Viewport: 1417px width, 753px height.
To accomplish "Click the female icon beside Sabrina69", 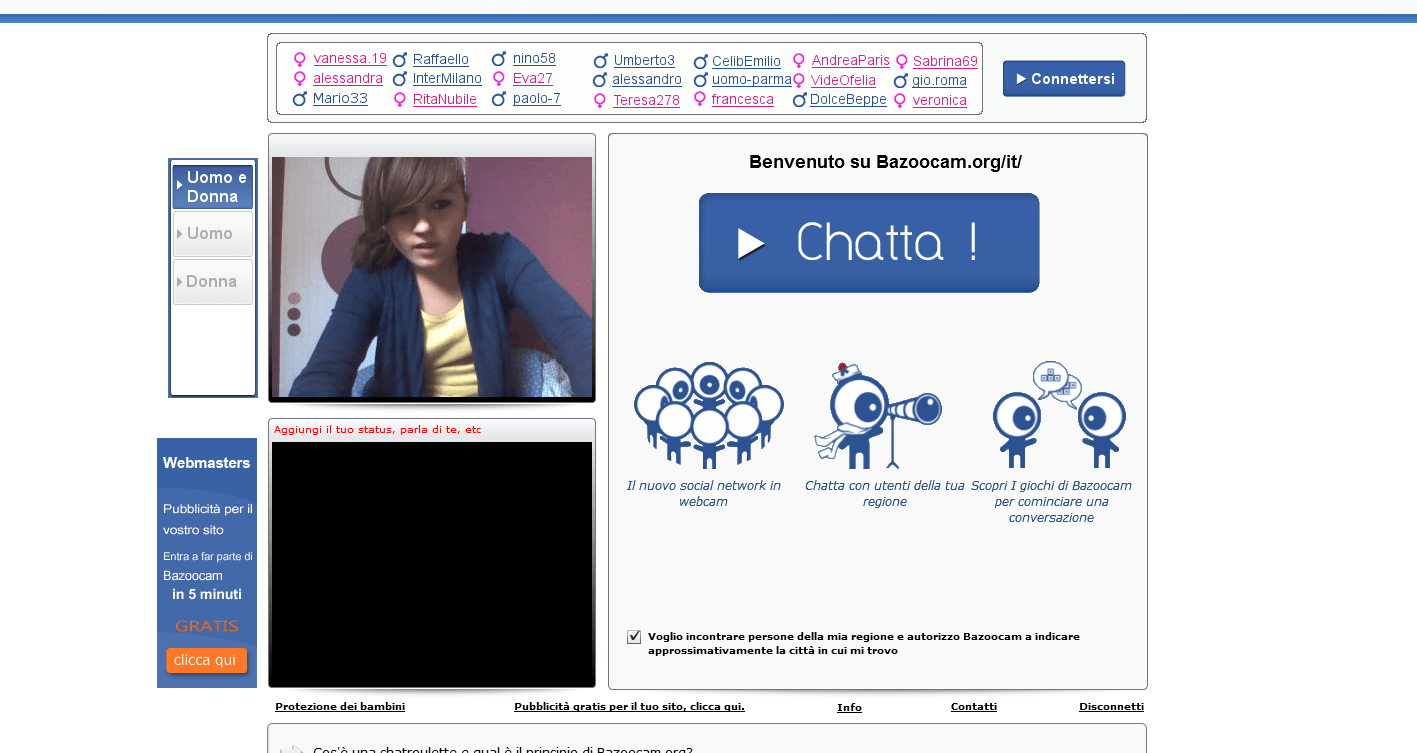I will pos(901,62).
